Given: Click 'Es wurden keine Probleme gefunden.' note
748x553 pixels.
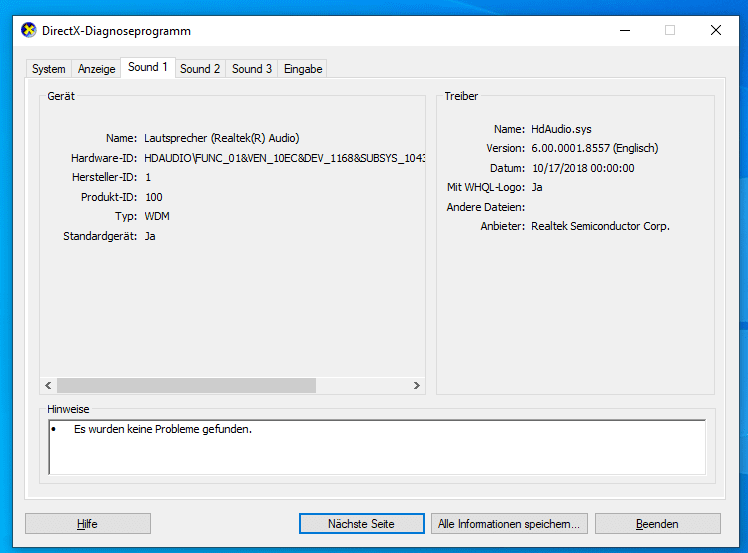Looking at the screenshot, I should (x=163, y=429).
